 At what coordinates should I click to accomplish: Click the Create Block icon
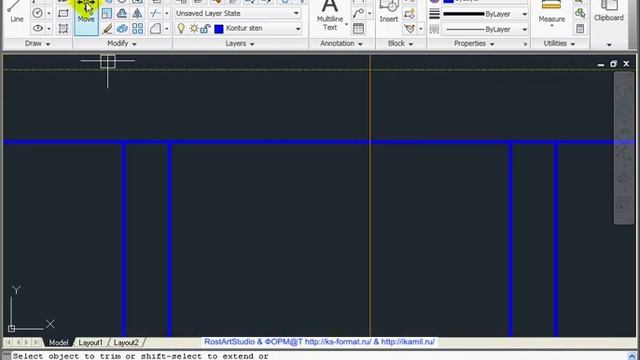click(x=409, y=13)
